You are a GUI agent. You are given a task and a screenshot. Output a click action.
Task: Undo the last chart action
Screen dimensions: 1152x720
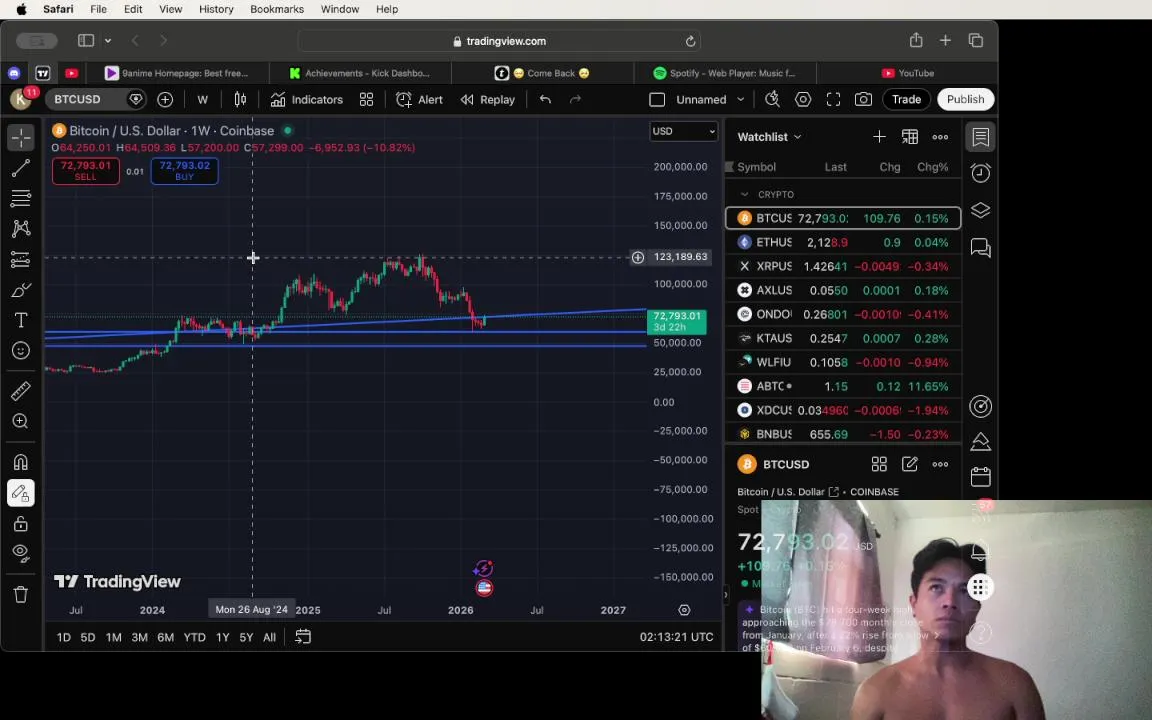545,99
